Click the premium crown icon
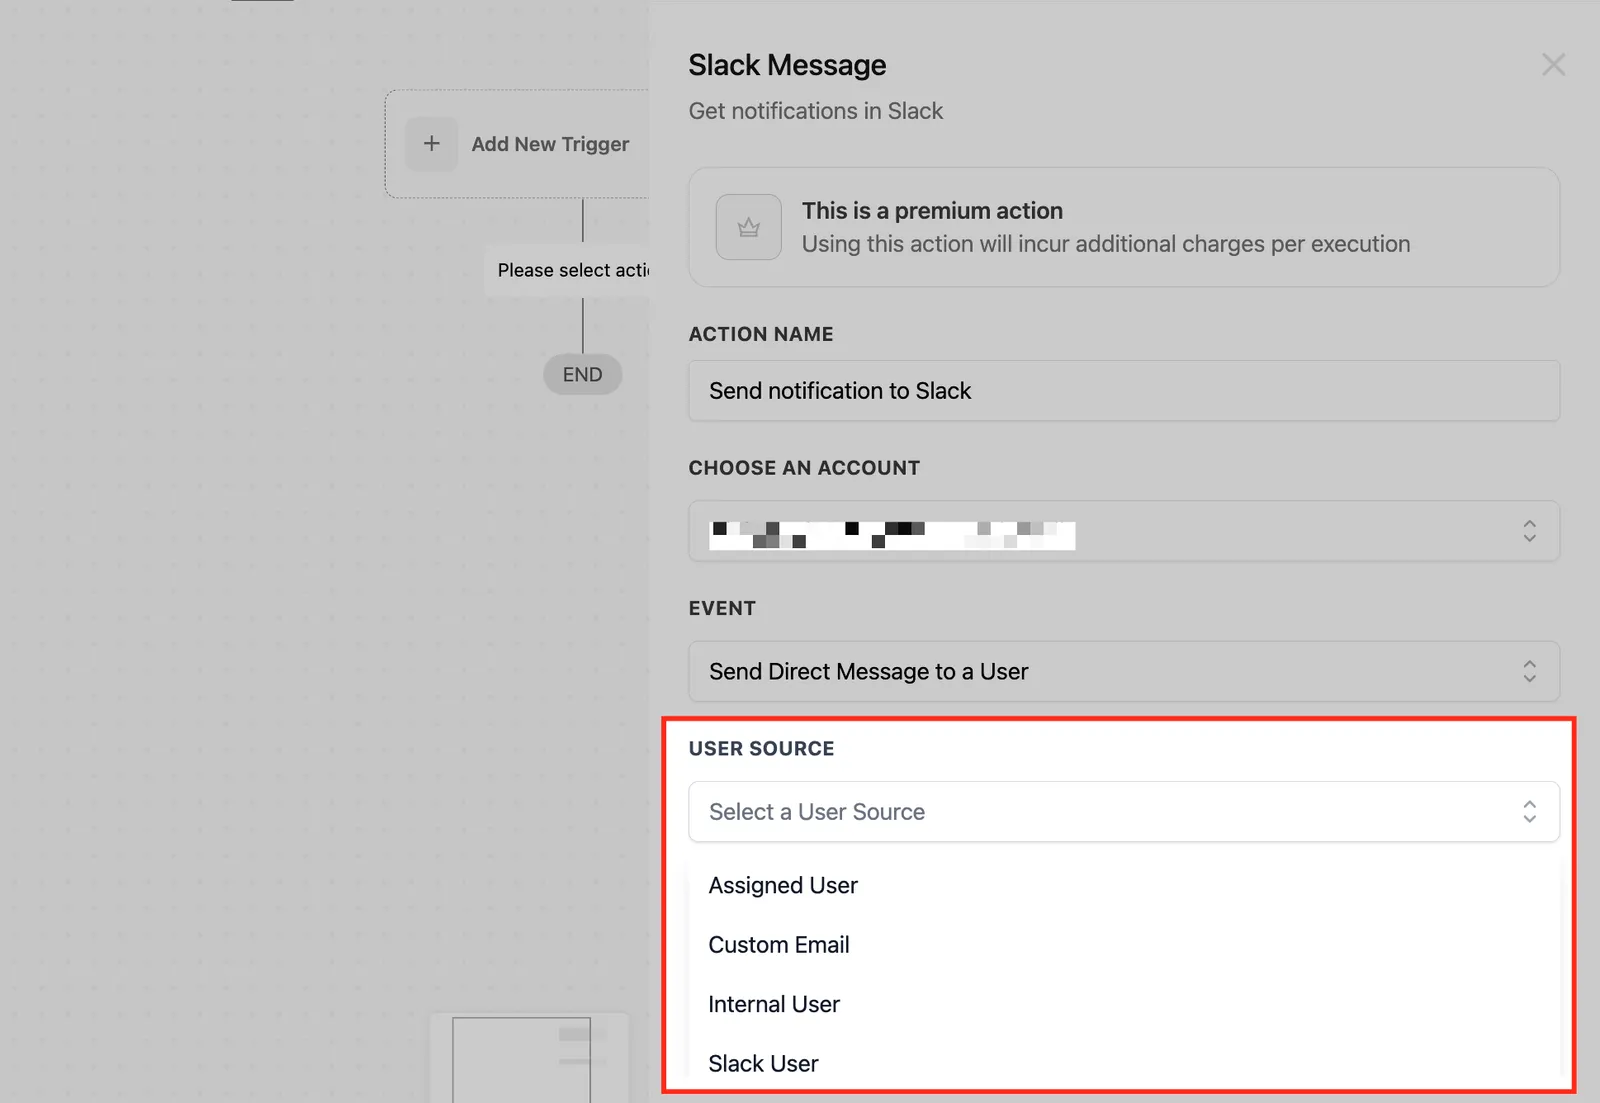 [748, 227]
